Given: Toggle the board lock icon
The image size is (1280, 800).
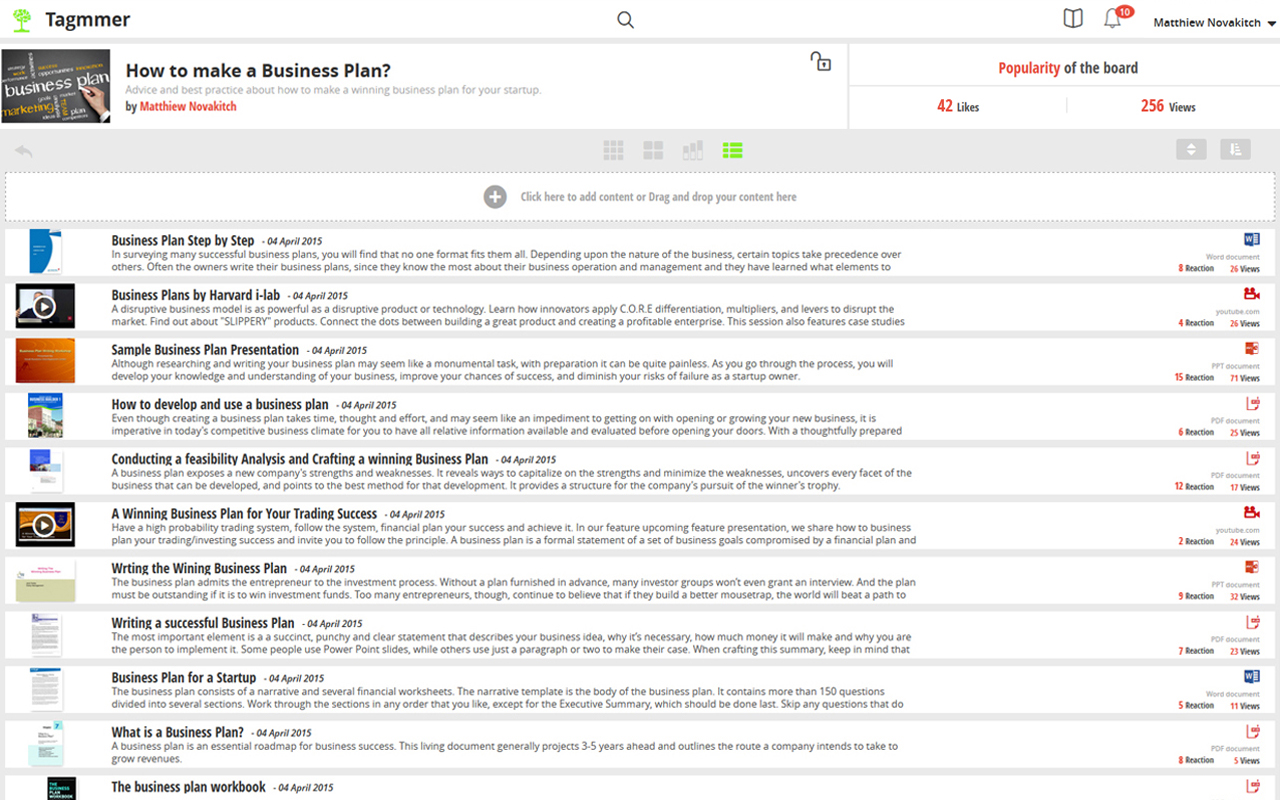Looking at the screenshot, I should tap(821, 61).
